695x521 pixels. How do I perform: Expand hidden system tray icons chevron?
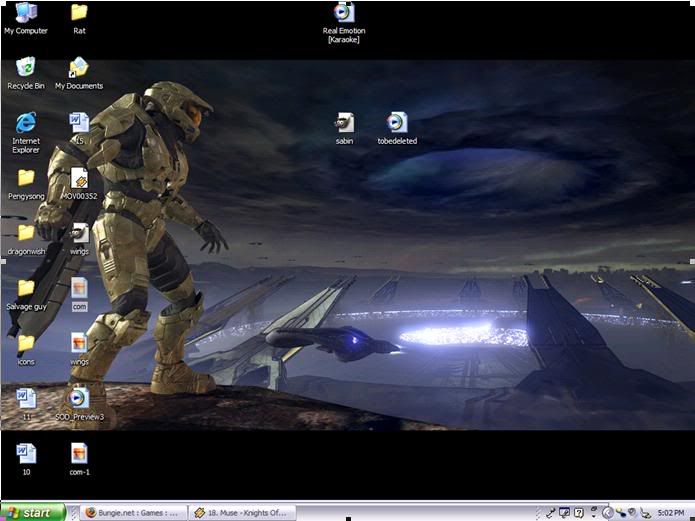(x=608, y=513)
